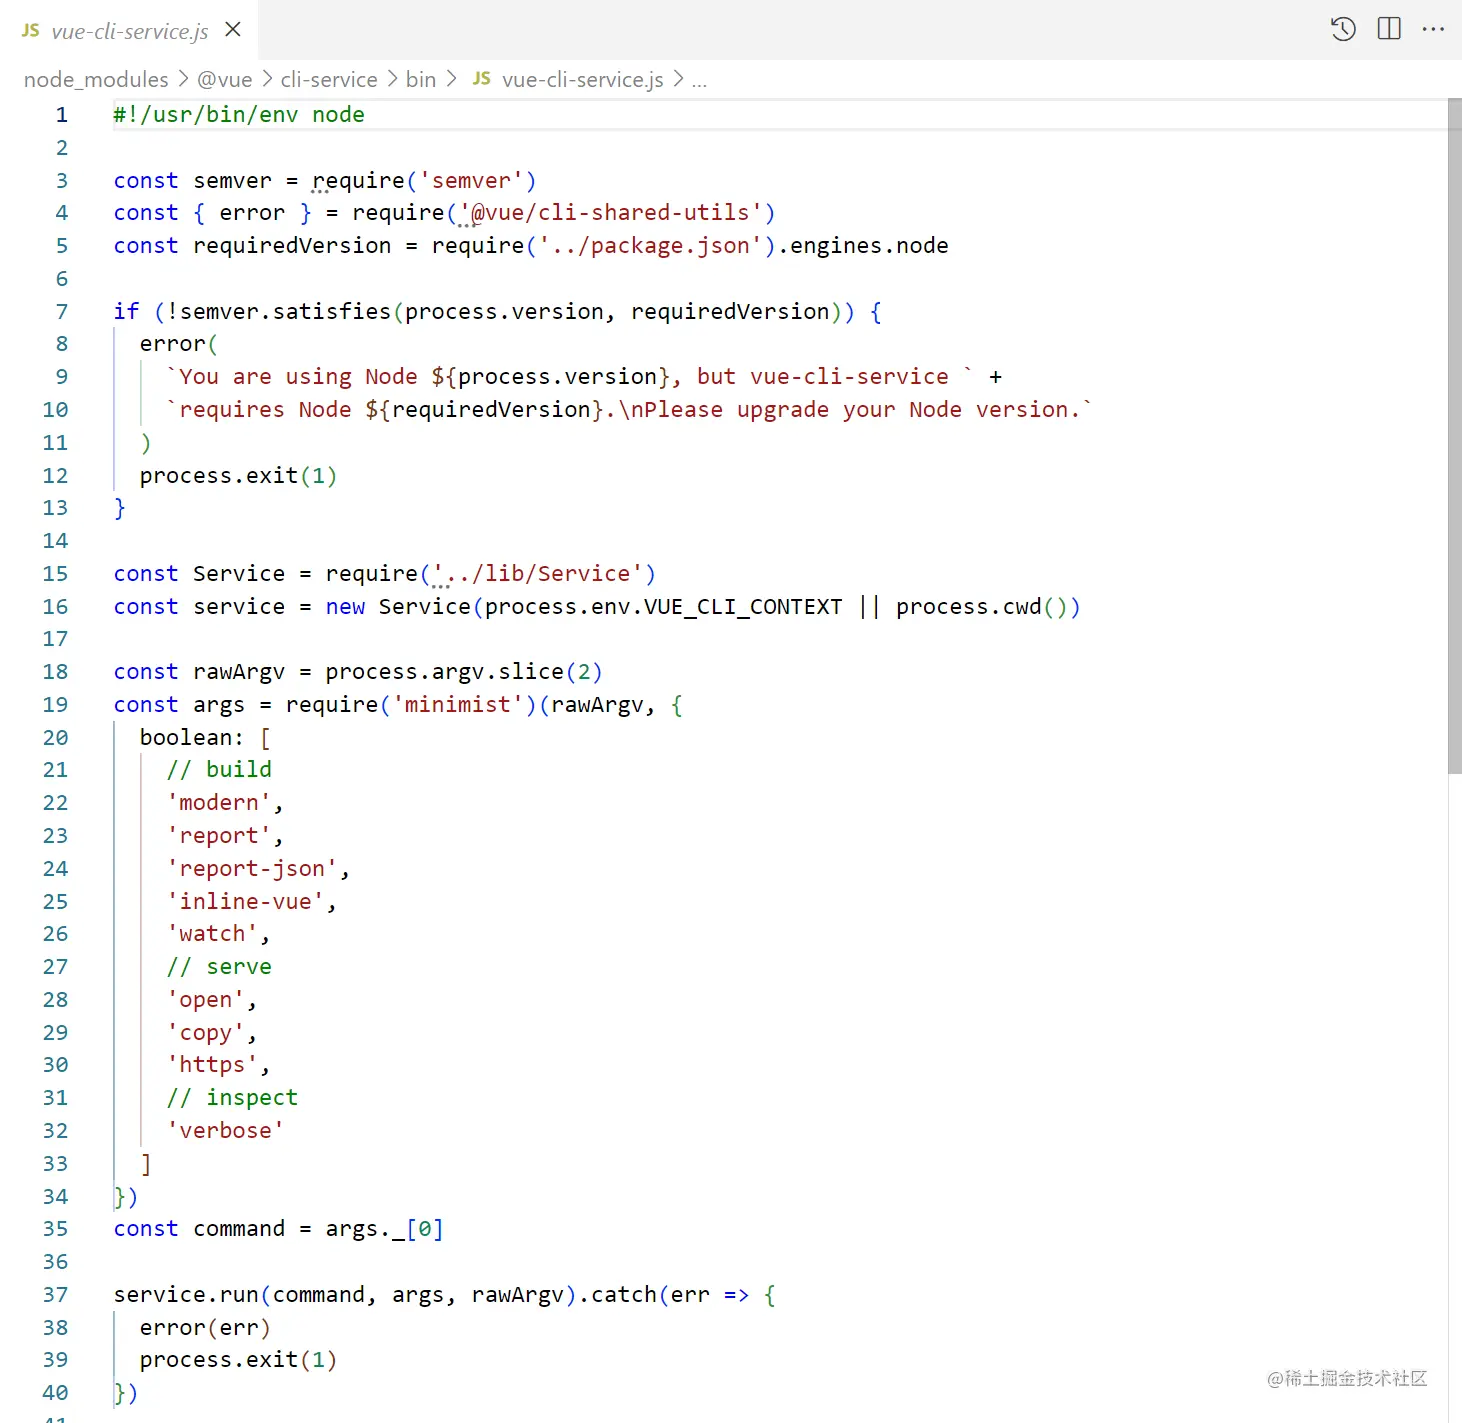Click 'error(err)' on line 38
Image resolution: width=1462 pixels, height=1423 pixels.
205,1328
